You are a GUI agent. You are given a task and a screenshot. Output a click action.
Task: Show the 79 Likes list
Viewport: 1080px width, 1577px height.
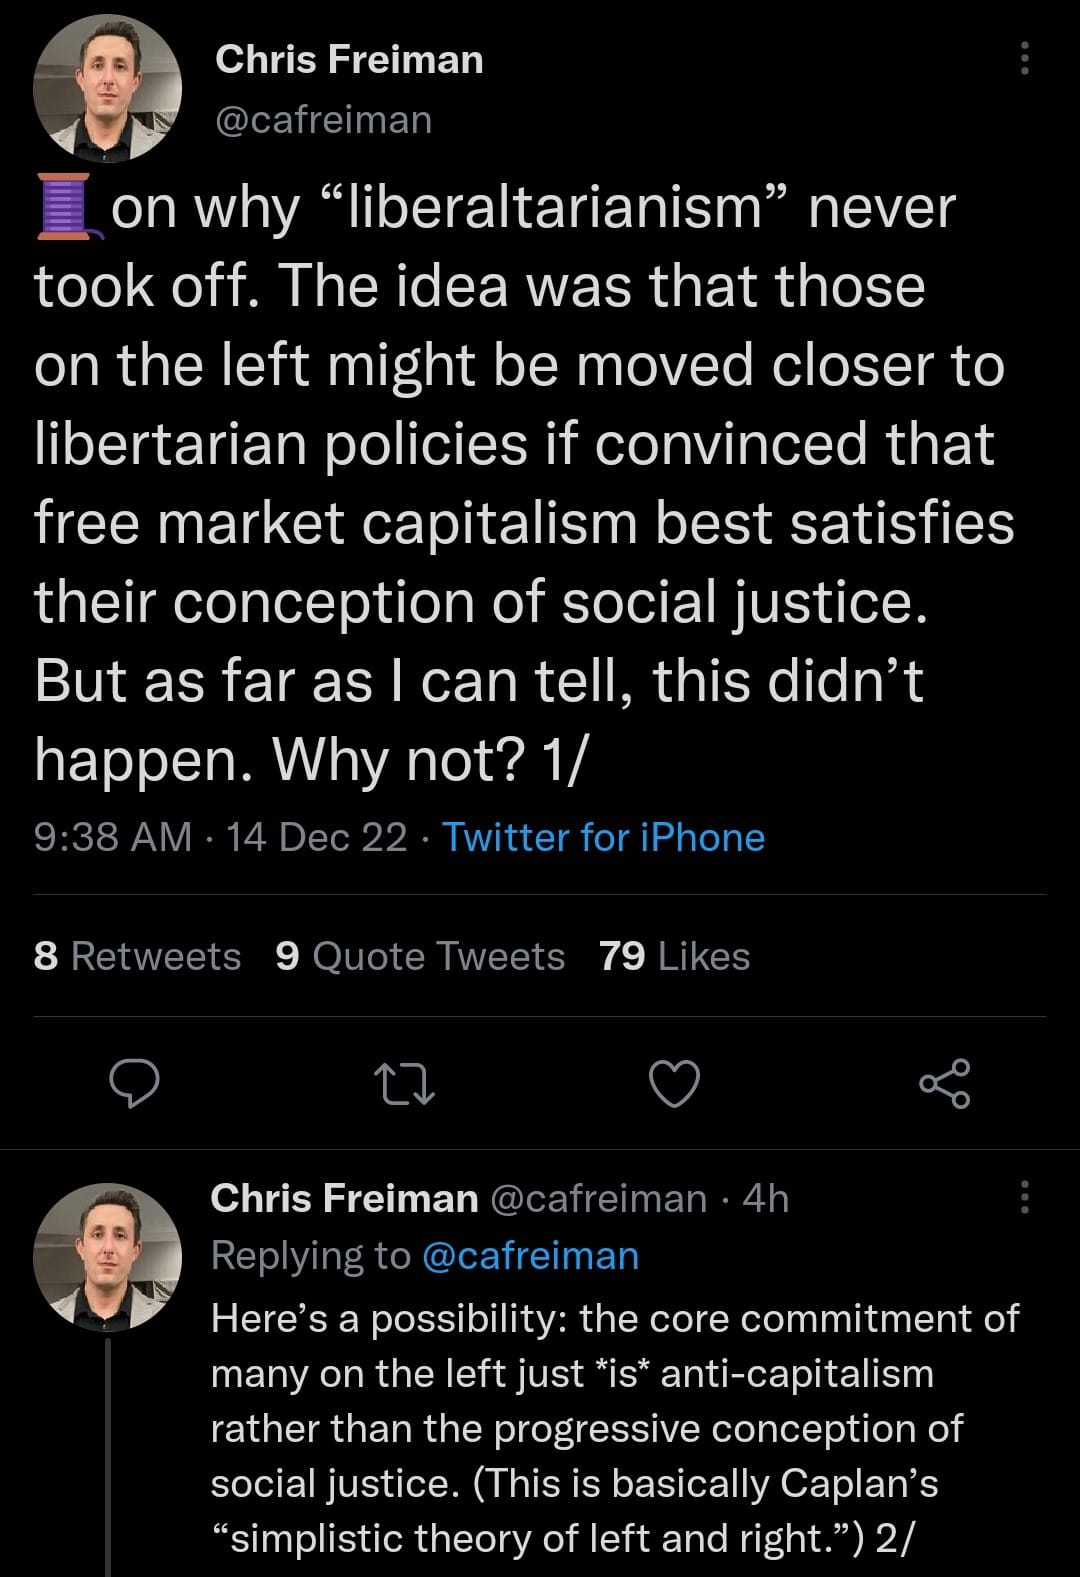pyautogui.click(x=674, y=956)
